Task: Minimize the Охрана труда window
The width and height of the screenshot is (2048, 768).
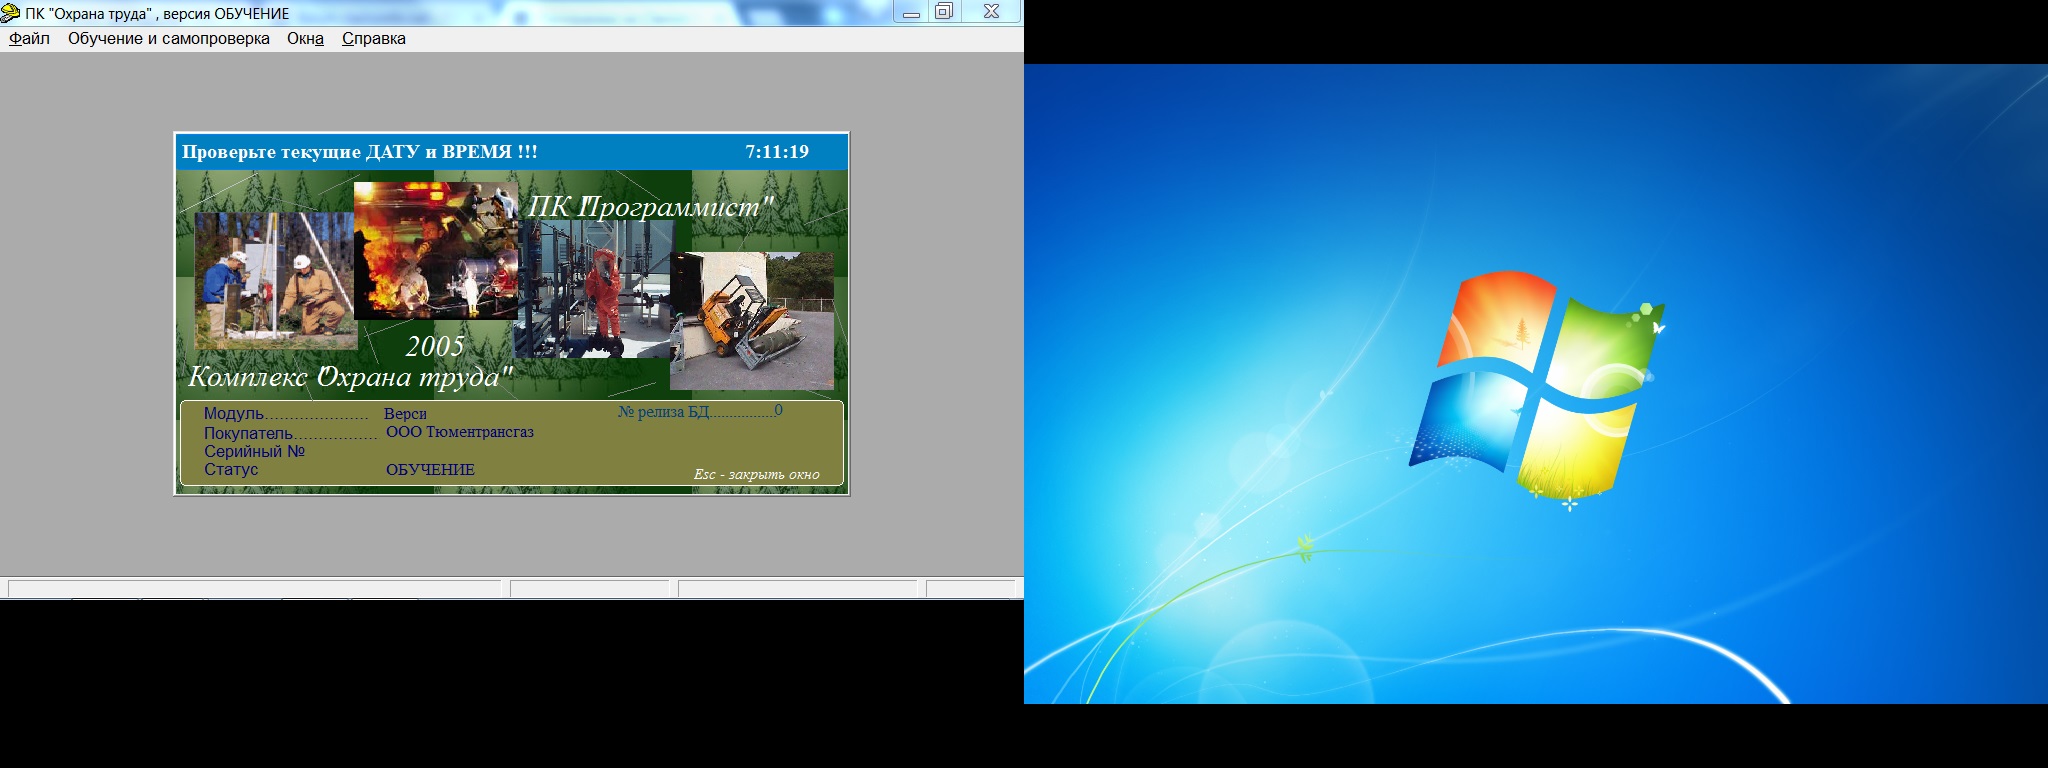Action: 911,12
